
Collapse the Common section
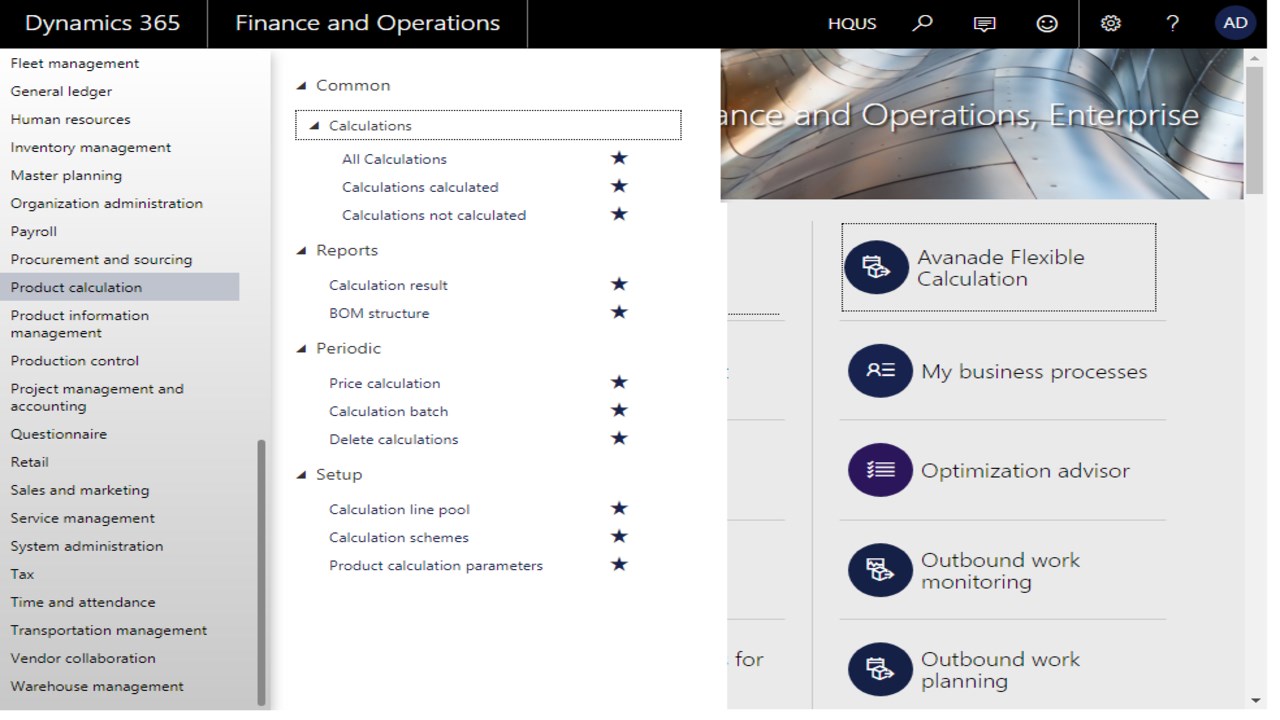[x=302, y=86]
